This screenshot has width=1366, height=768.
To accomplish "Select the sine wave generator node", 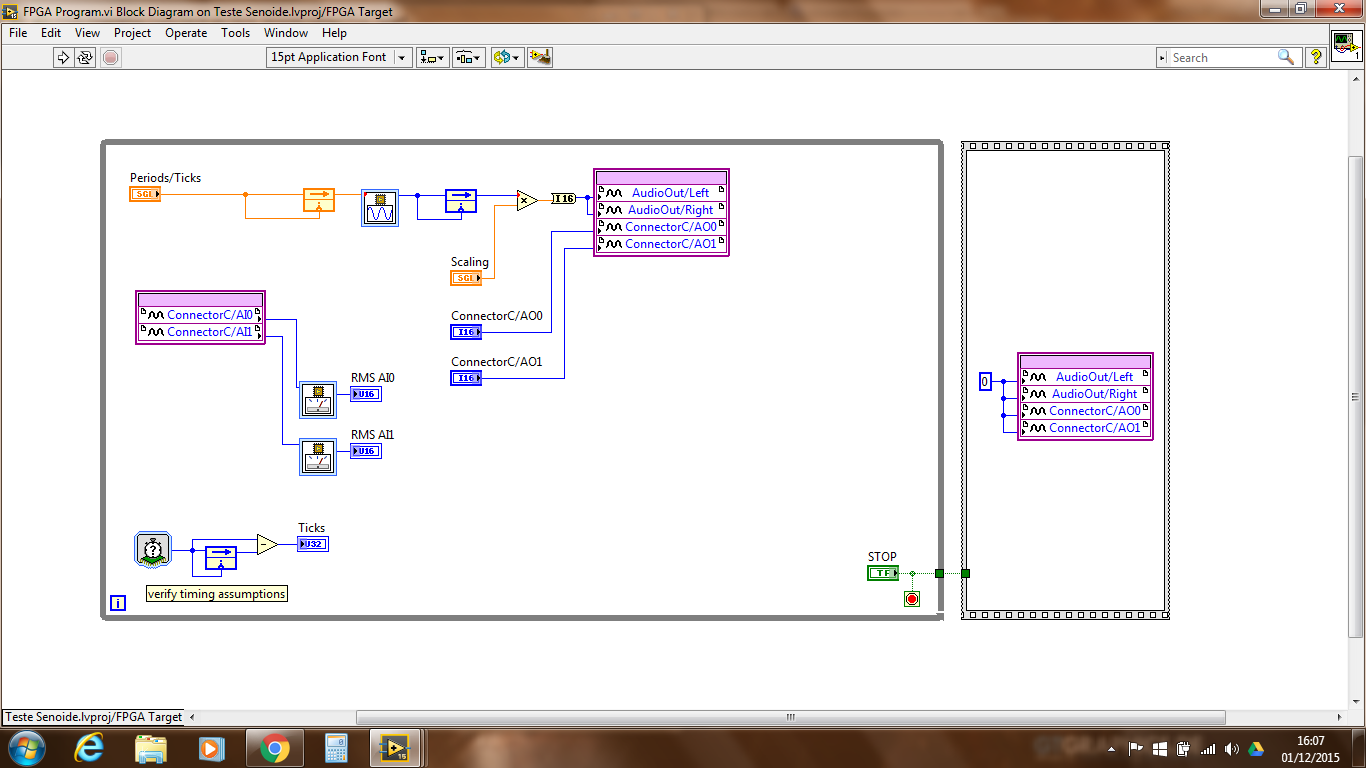I will point(380,208).
